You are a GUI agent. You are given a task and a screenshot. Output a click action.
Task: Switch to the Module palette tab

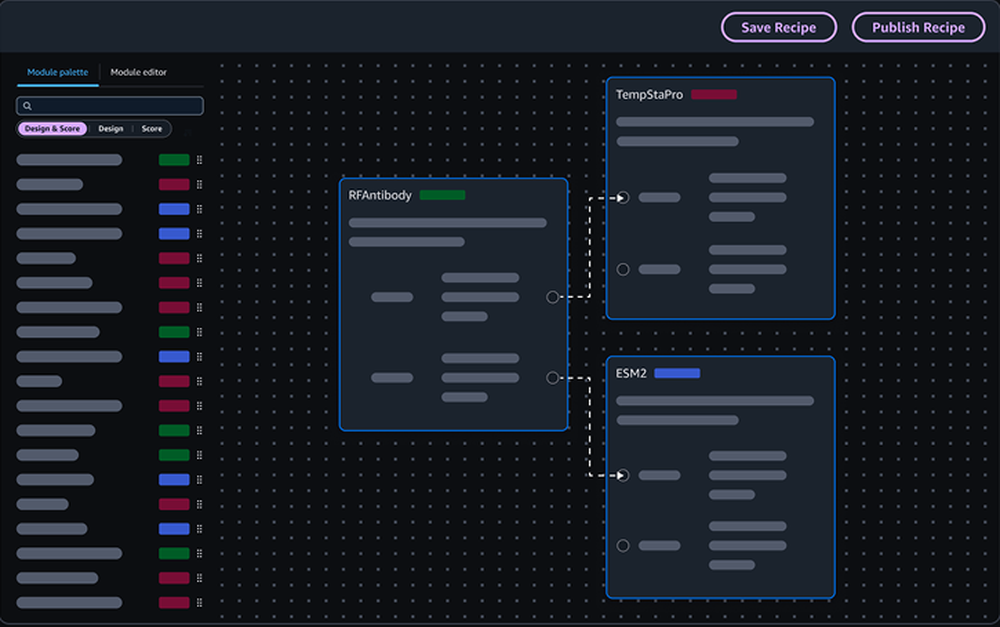tap(57, 72)
